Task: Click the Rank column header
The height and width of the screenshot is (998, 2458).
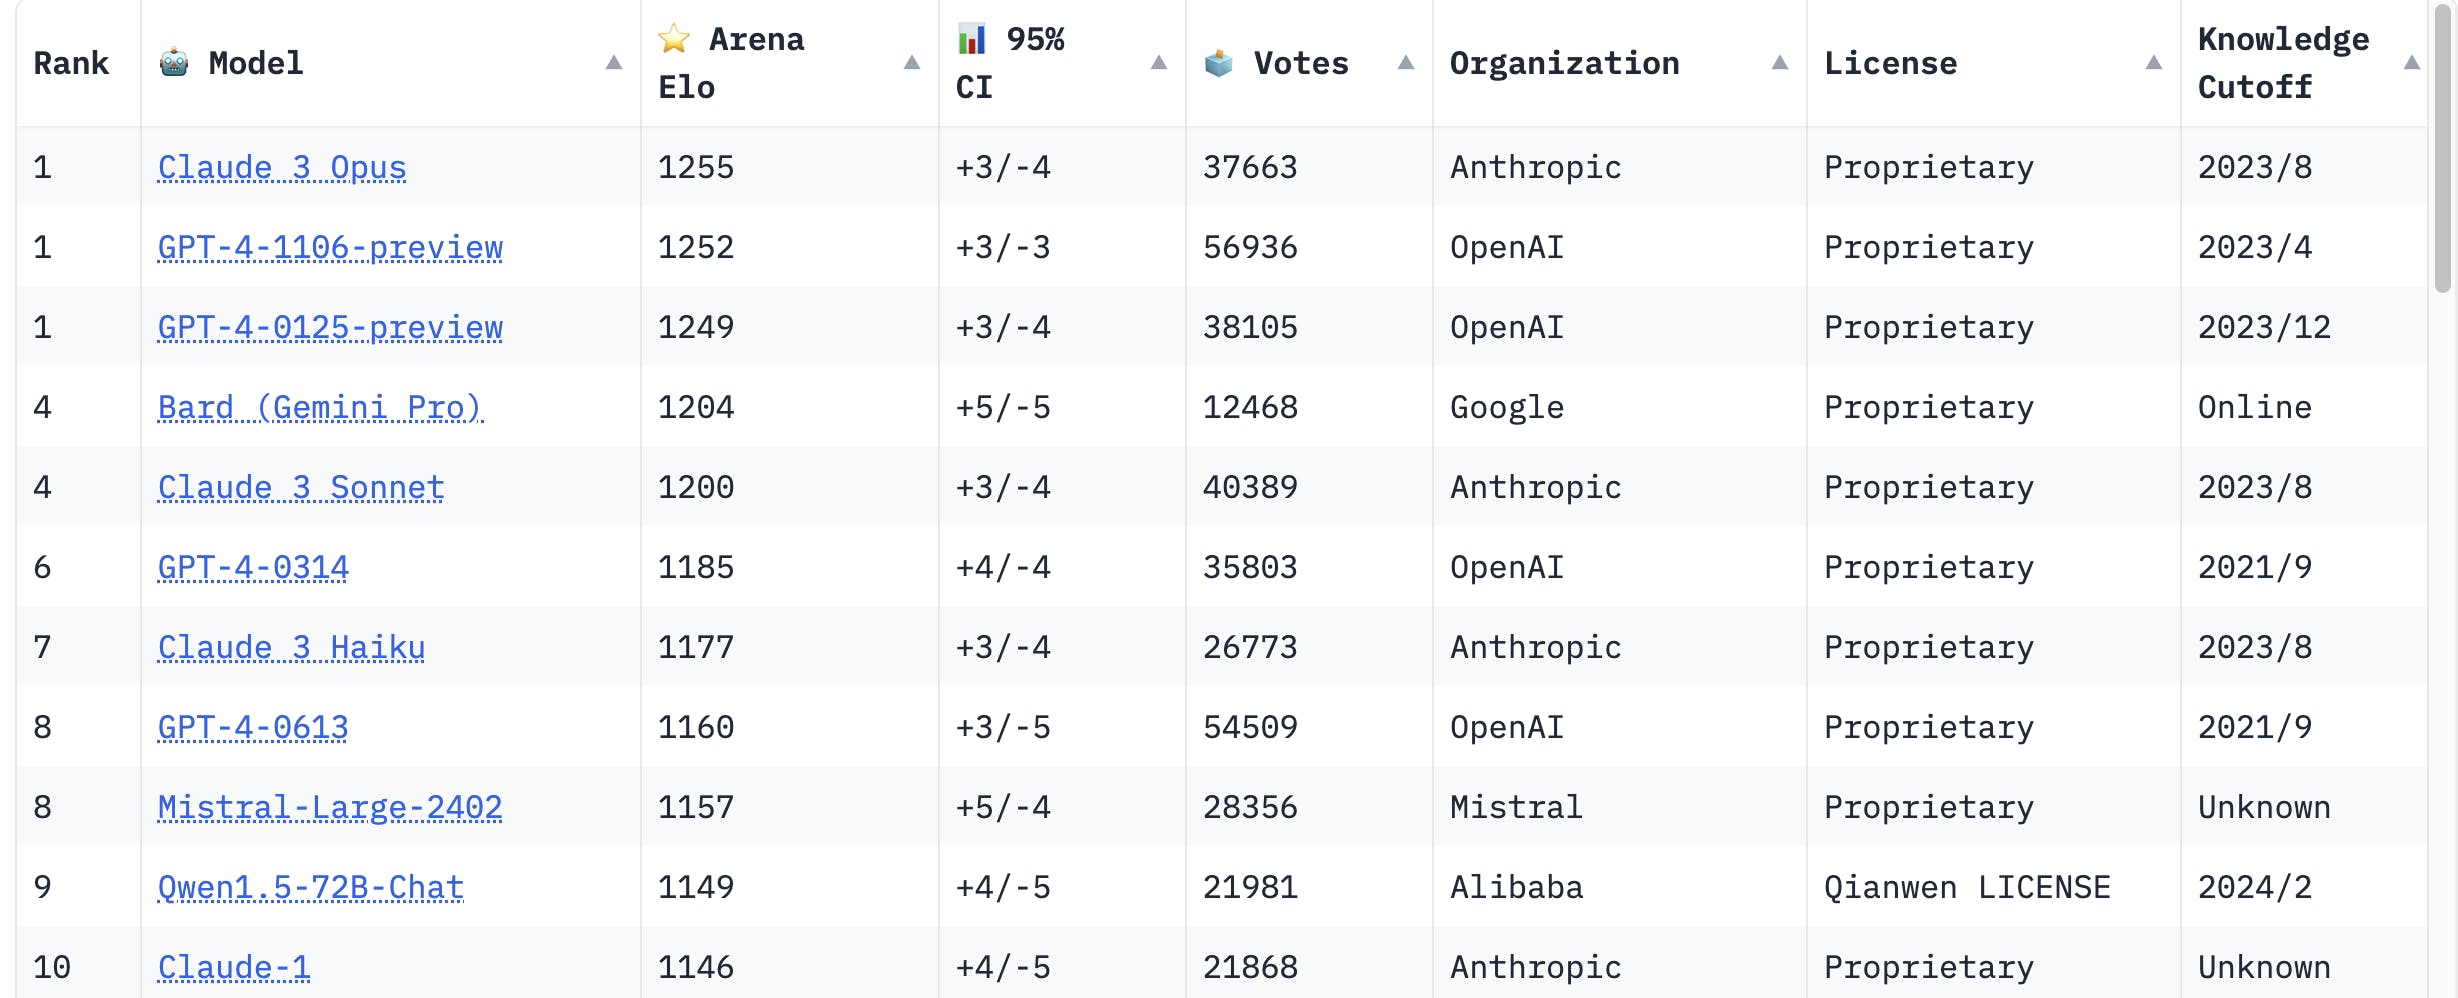Action: tap(71, 63)
